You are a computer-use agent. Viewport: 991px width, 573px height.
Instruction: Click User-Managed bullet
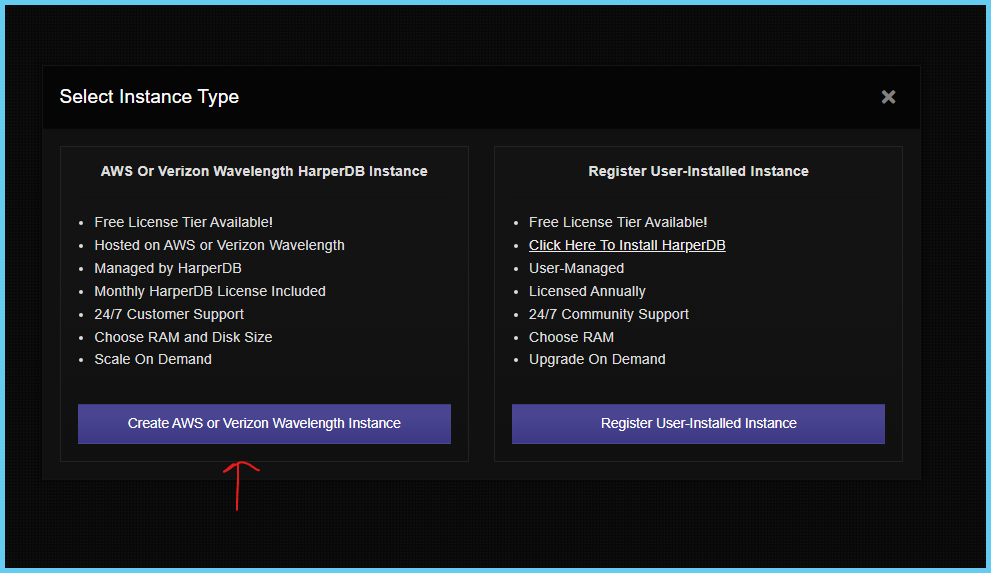[x=576, y=268]
